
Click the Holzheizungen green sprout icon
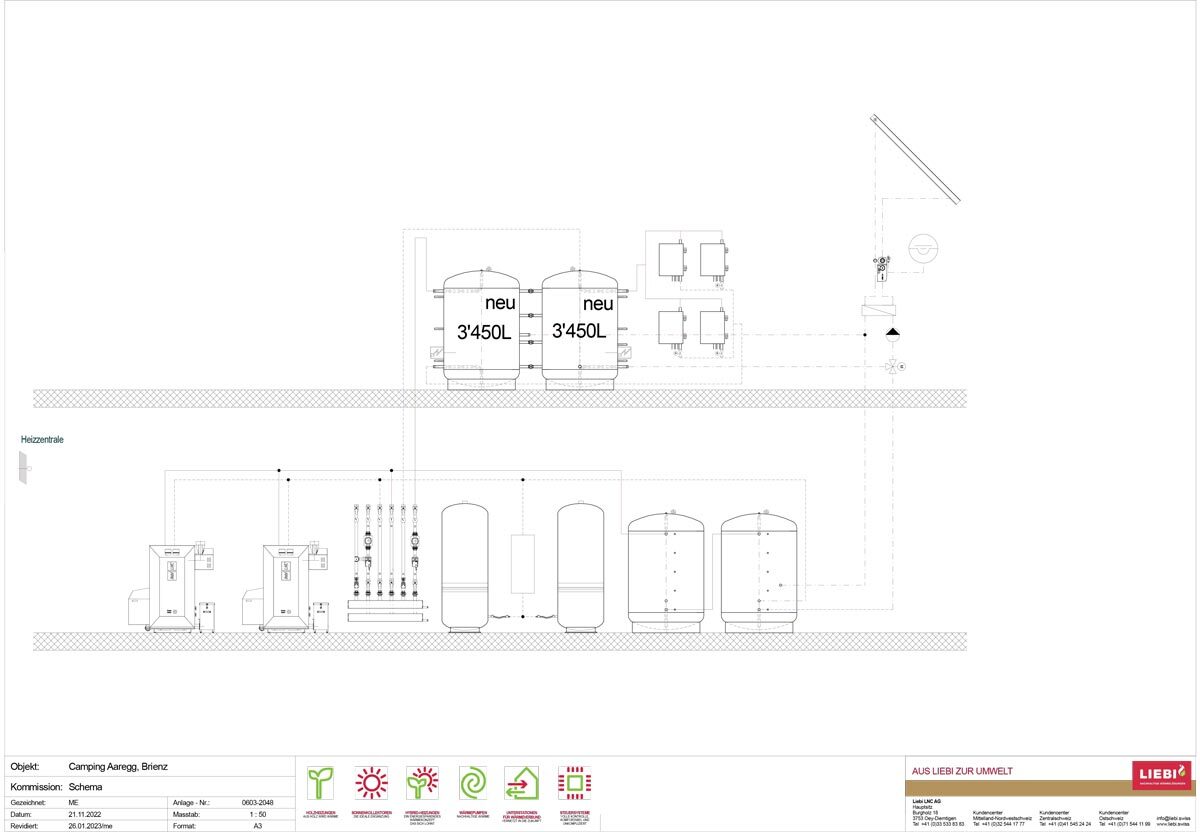[320, 782]
